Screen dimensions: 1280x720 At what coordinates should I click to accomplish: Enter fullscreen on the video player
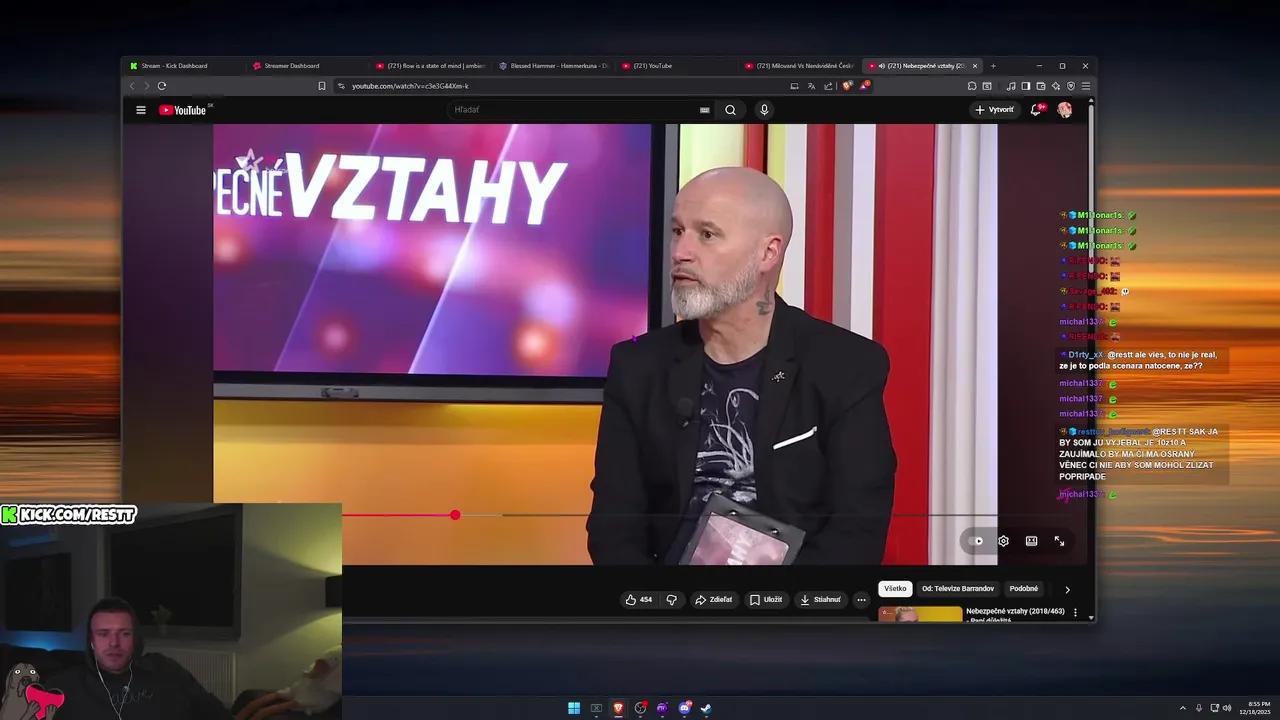[1059, 540]
